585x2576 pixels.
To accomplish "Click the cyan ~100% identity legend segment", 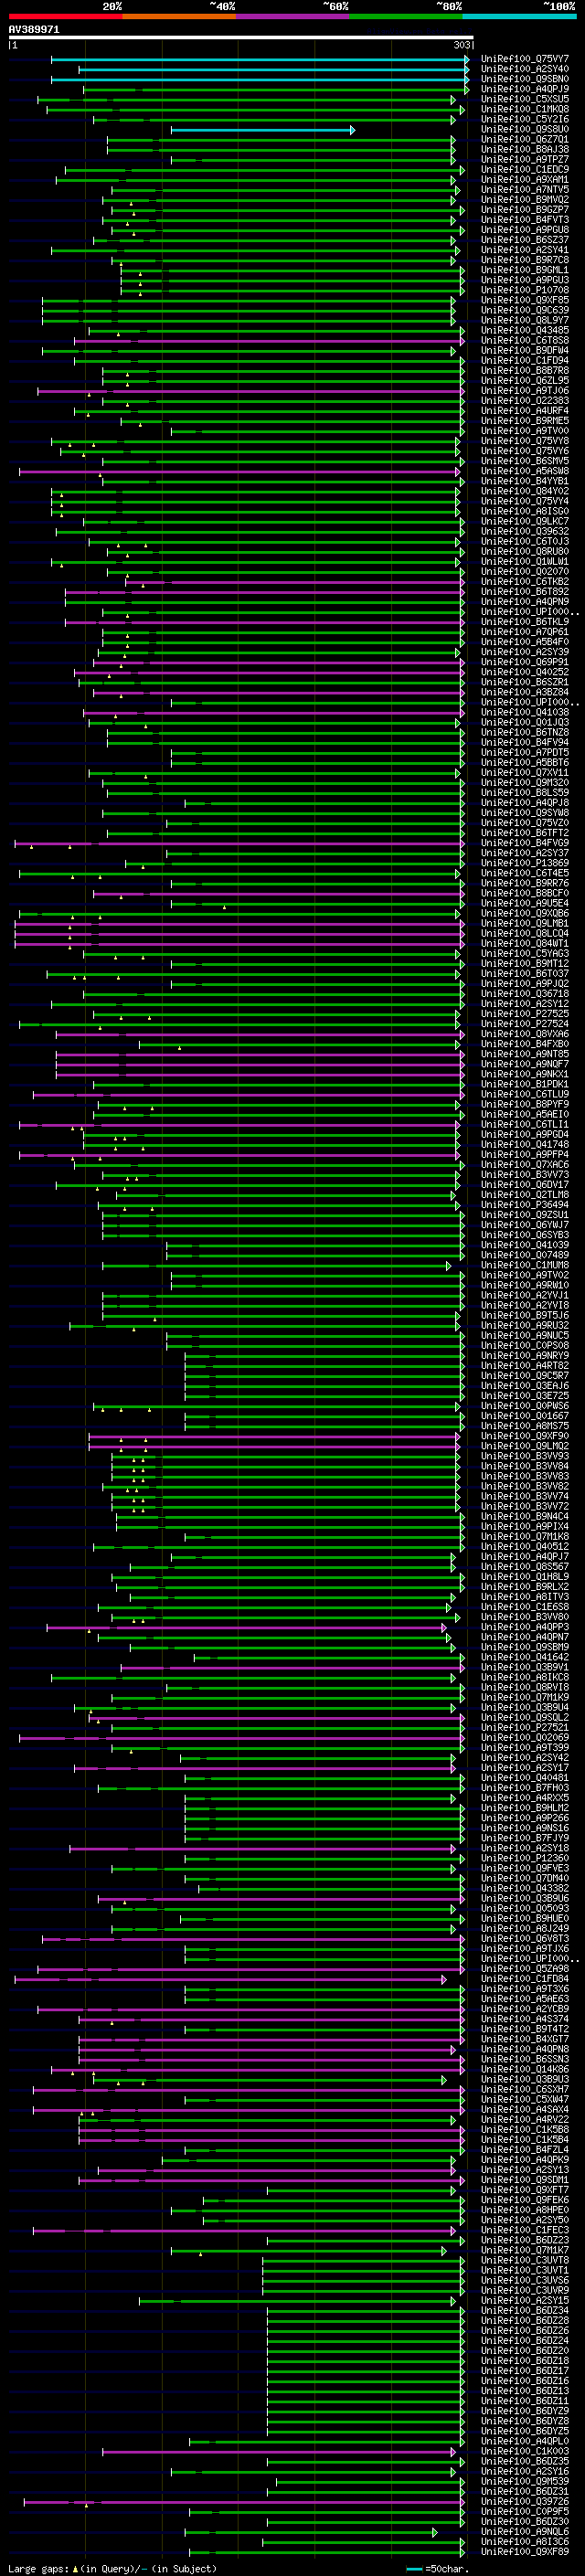I will point(519,16).
